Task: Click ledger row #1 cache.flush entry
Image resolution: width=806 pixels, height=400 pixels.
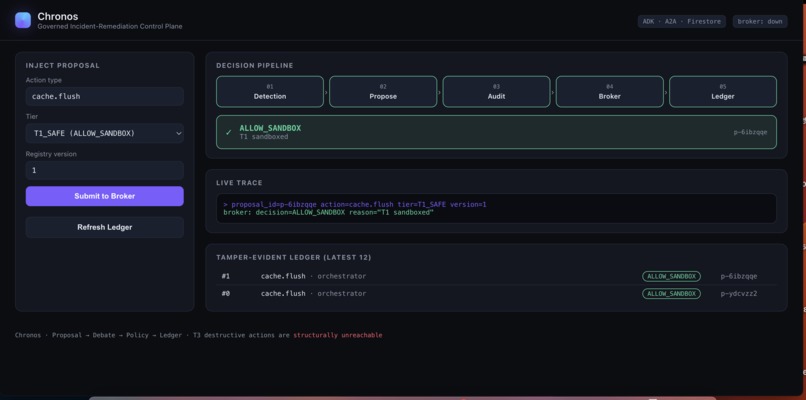Action: pyautogui.click(x=497, y=276)
